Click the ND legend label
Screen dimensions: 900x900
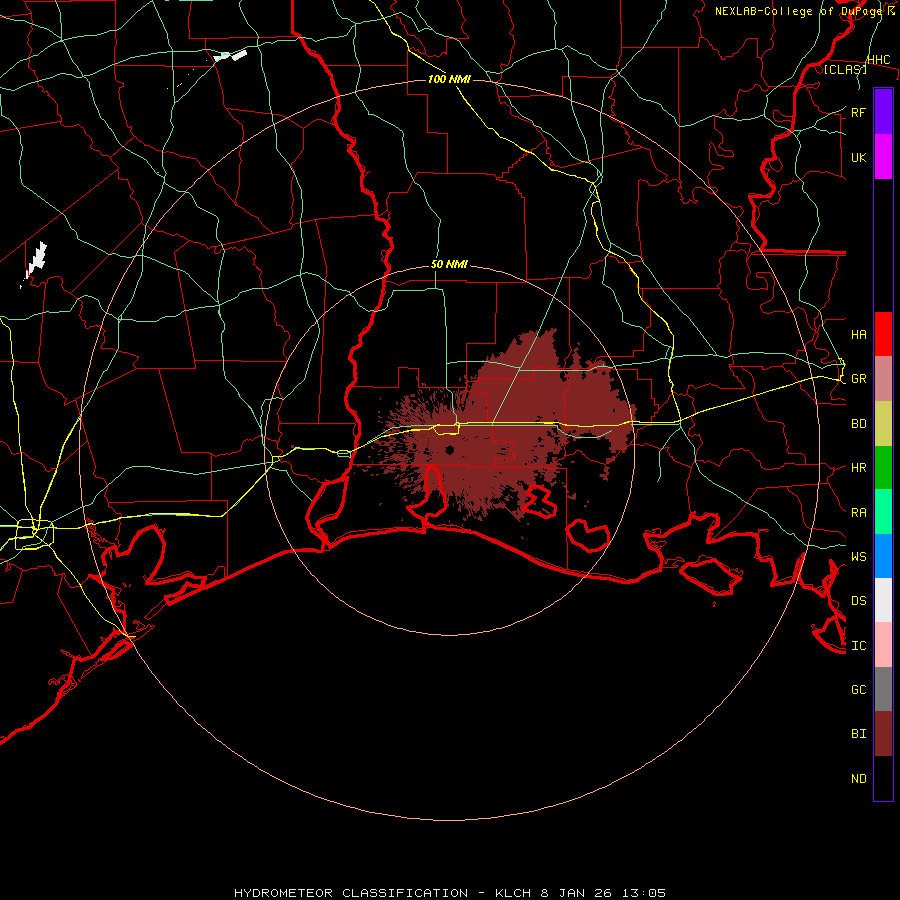858,779
